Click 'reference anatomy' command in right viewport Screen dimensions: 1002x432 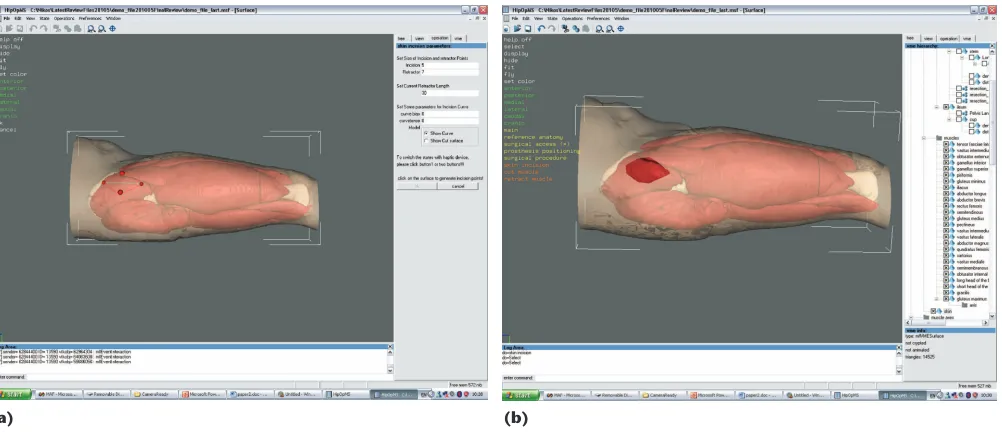532,137
